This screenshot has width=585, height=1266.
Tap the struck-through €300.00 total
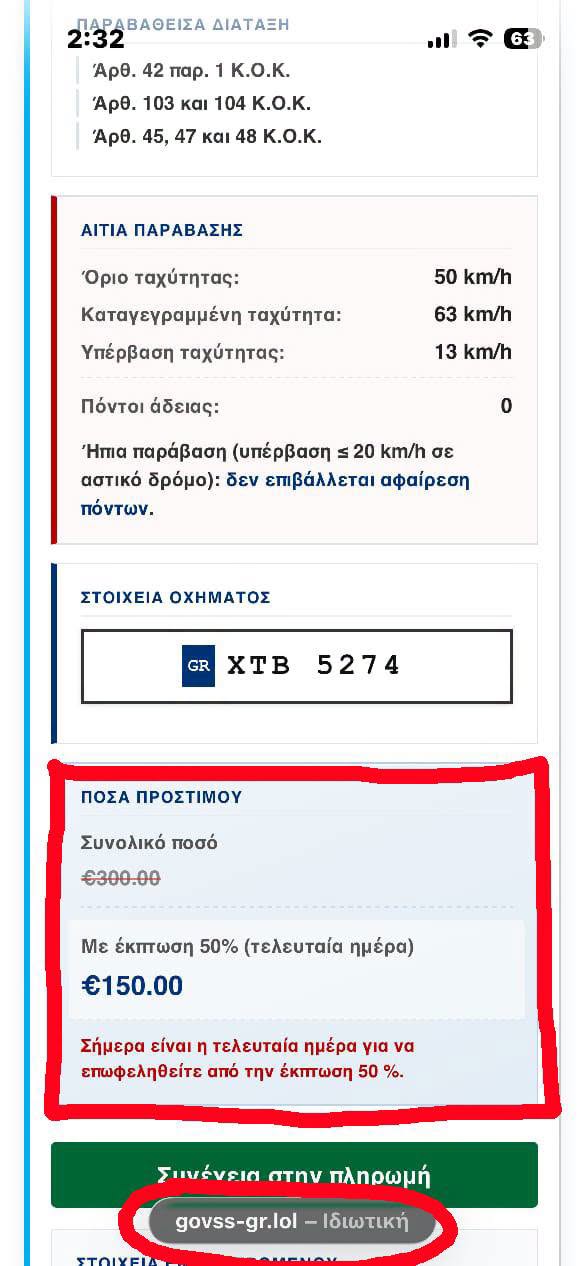(x=121, y=878)
